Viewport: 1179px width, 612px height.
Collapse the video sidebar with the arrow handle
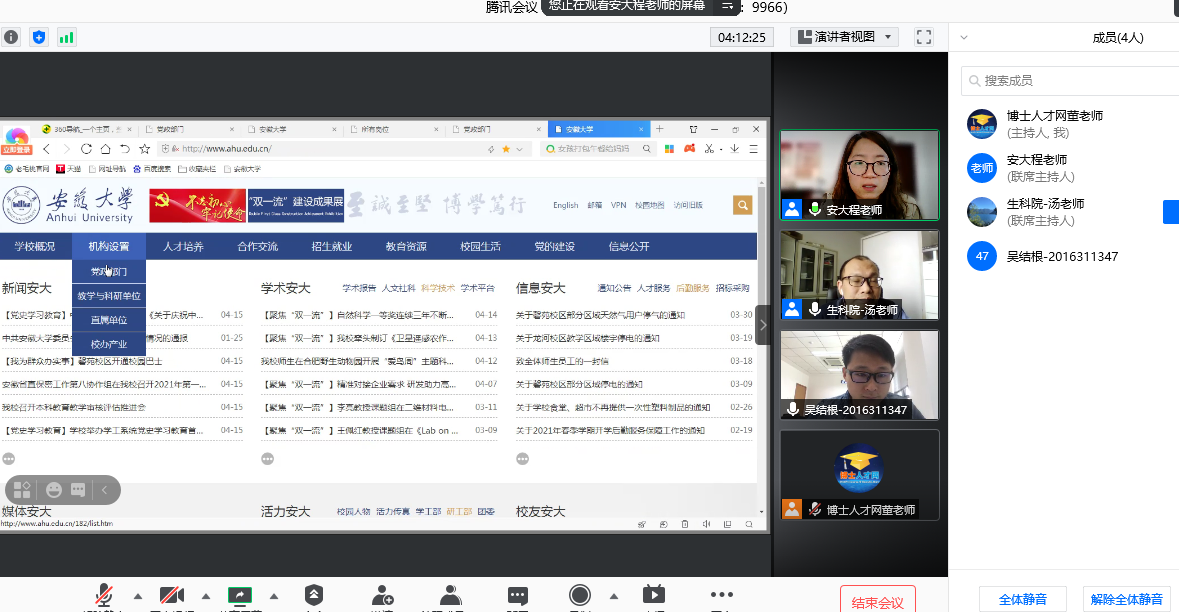point(762,325)
